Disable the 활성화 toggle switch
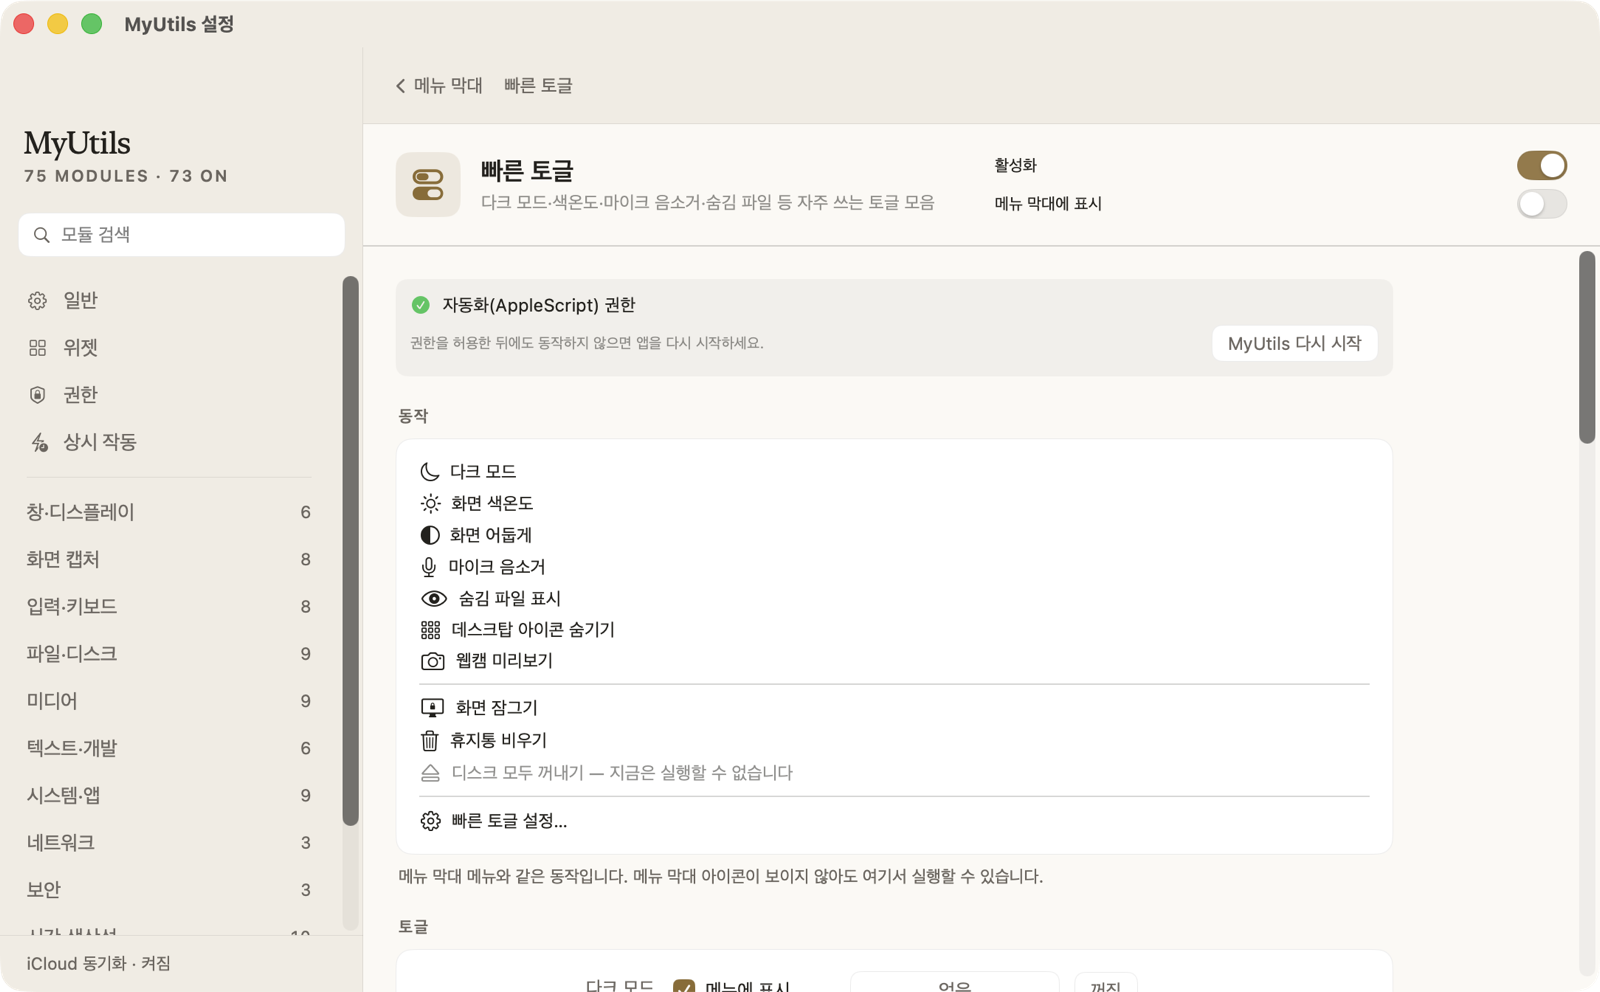This screenshot has width=1600, height=992. click(1541, 165)
